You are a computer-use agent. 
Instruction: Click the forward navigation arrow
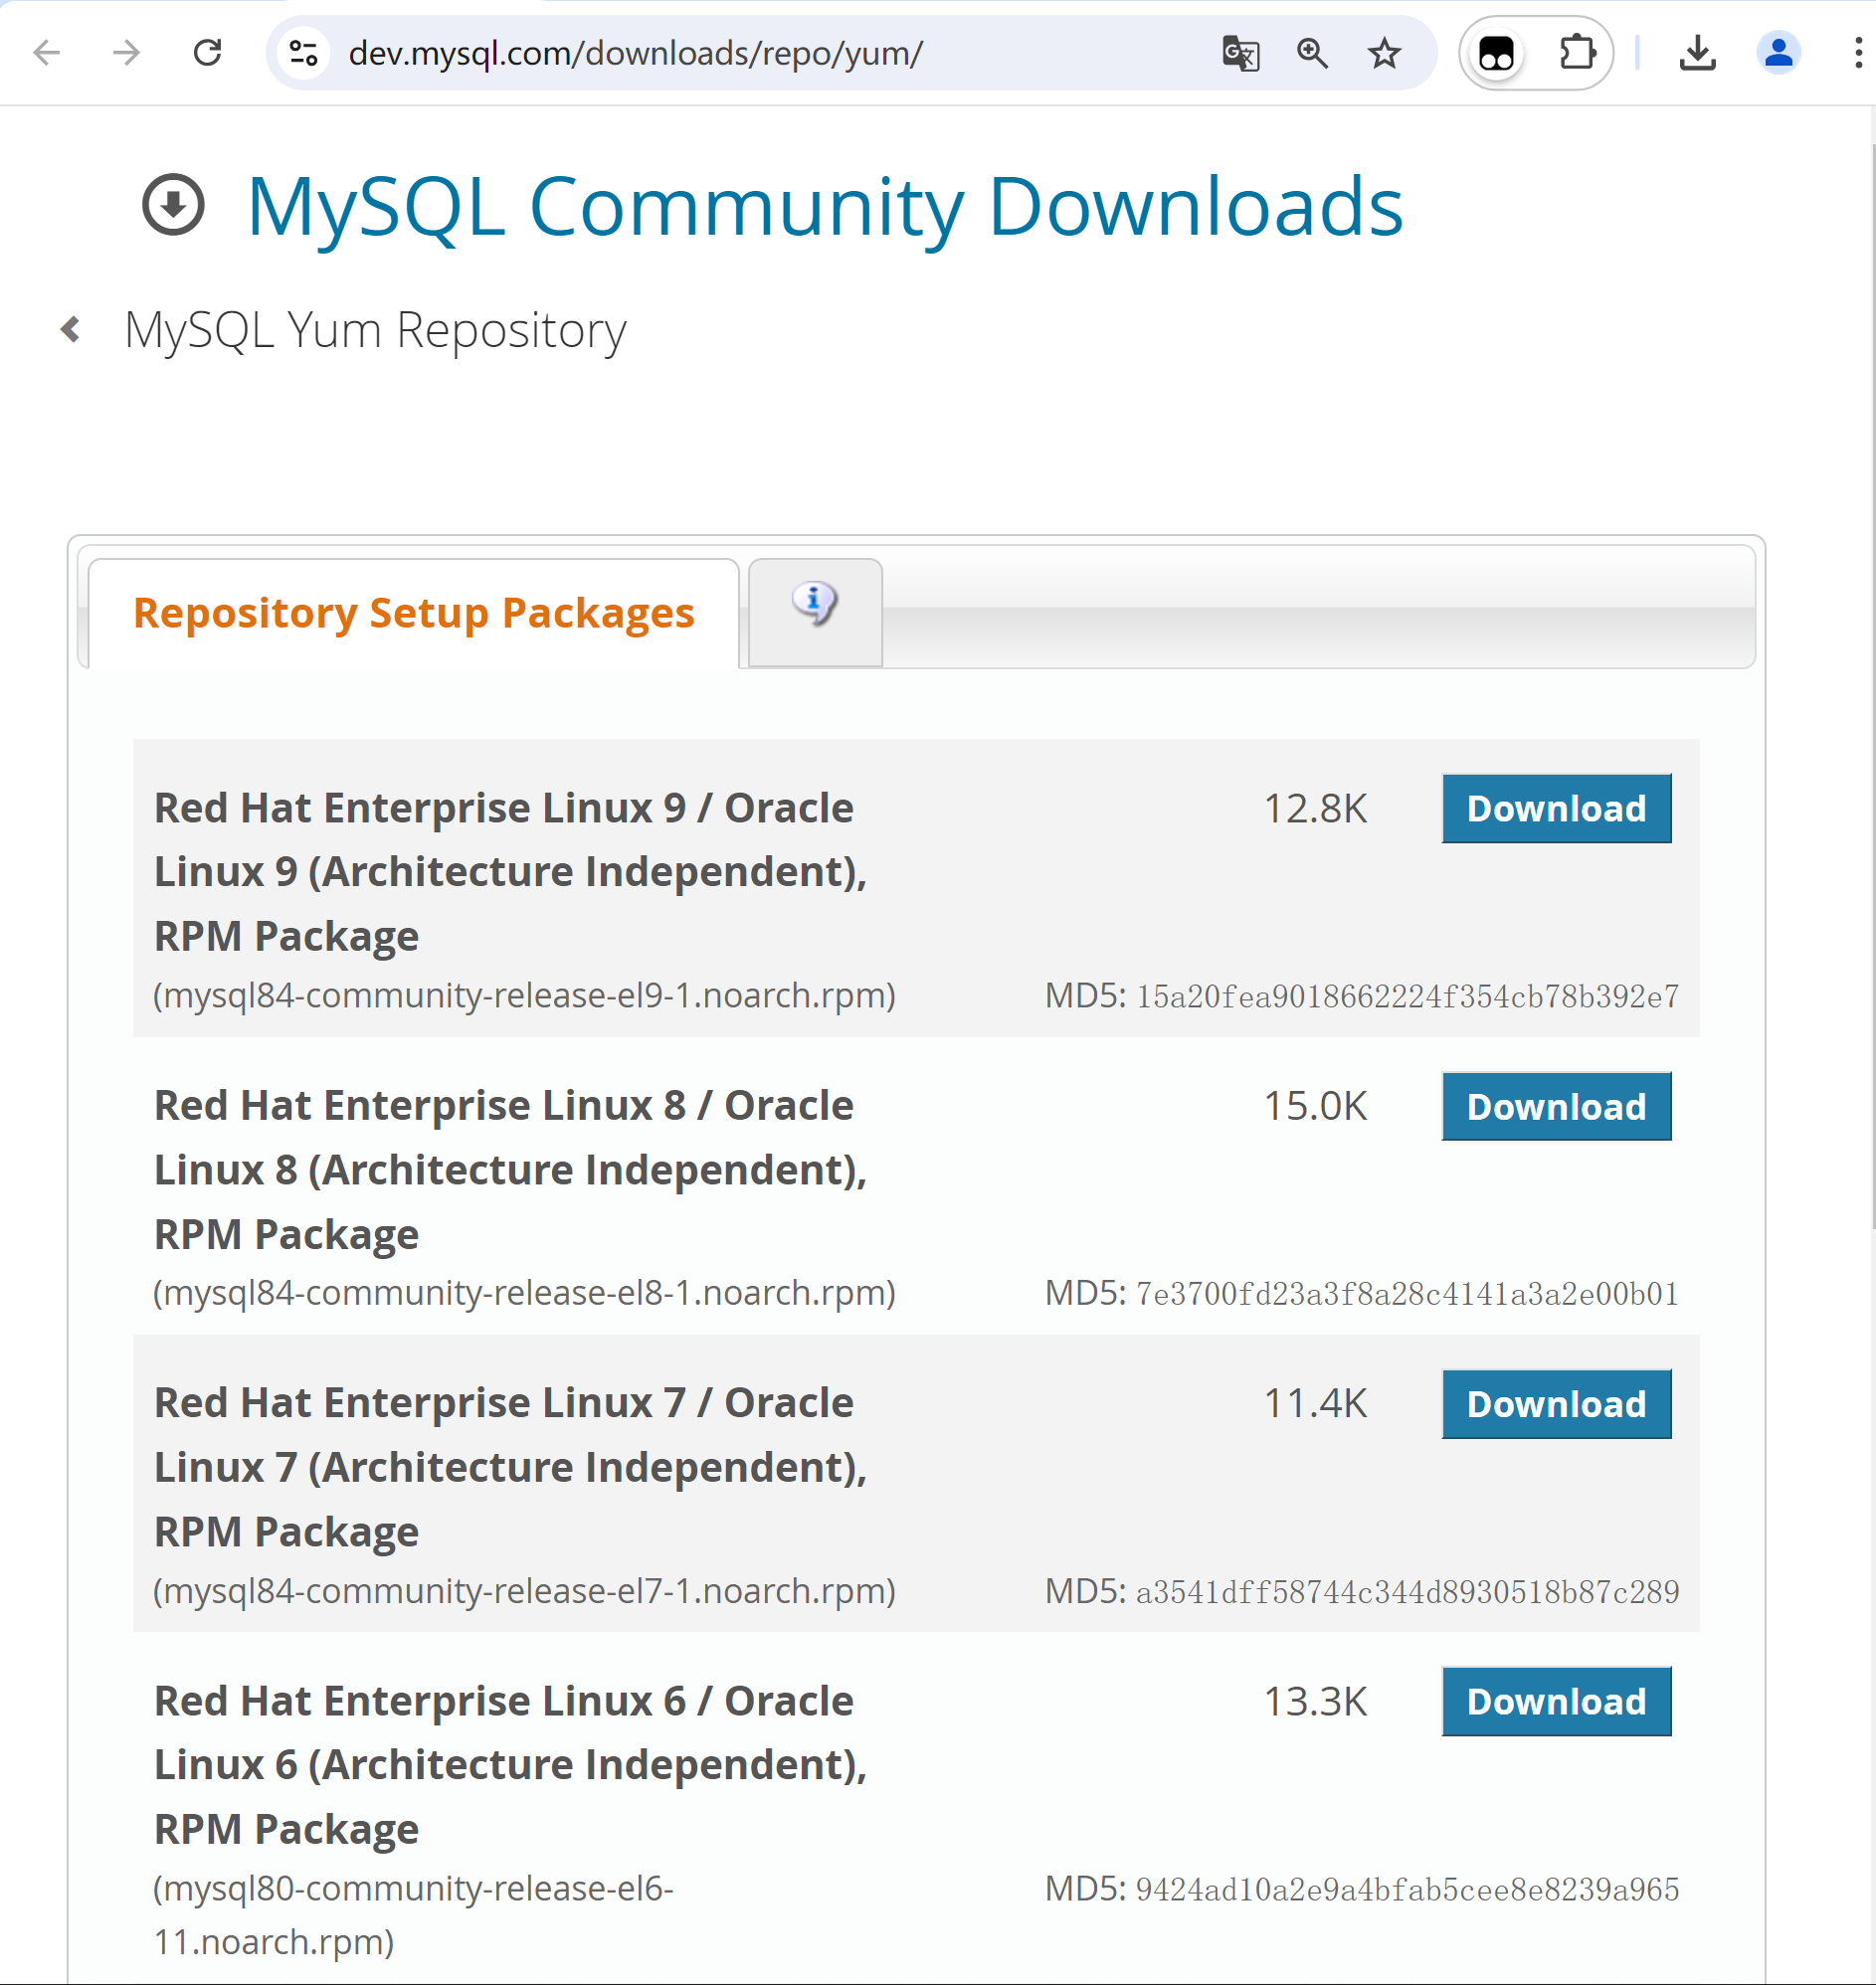point(127,53)
